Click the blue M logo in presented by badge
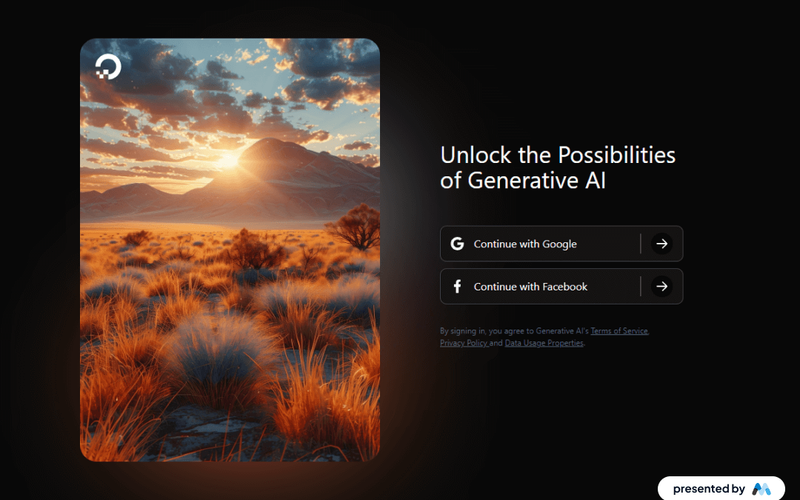Screen dimensions: 800x500 [761, 489]
